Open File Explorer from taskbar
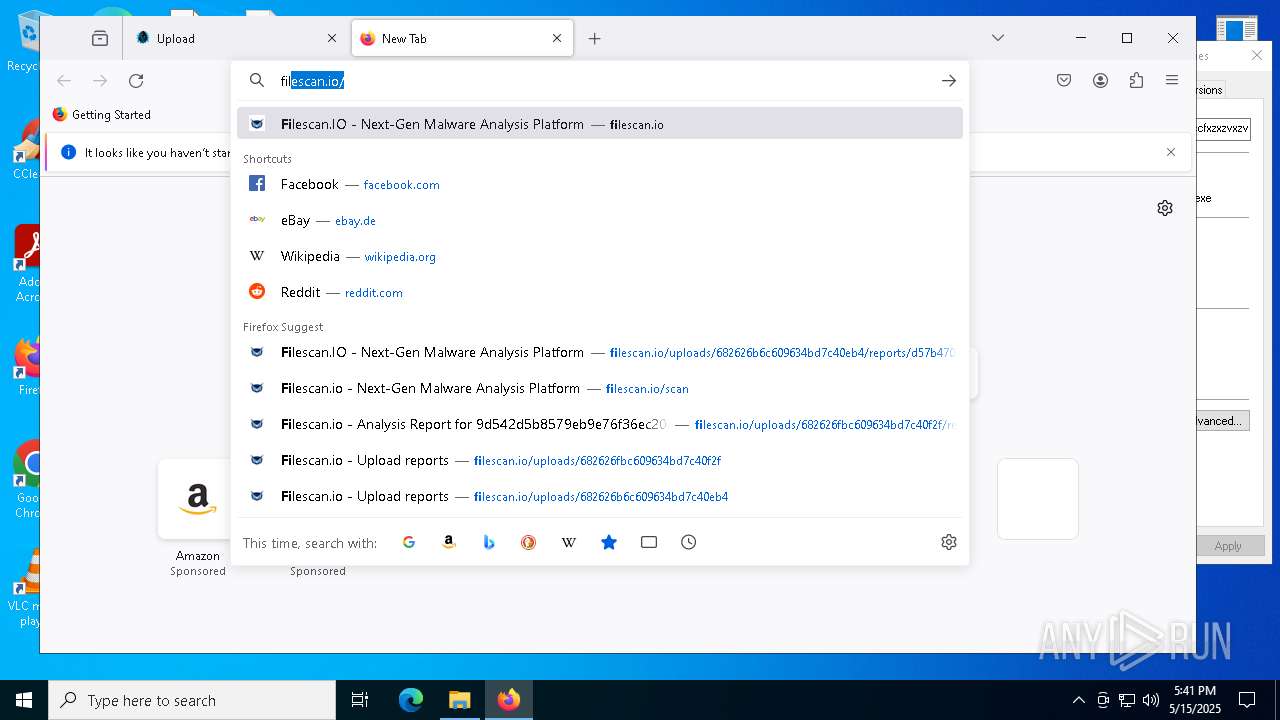 point(459,700)
